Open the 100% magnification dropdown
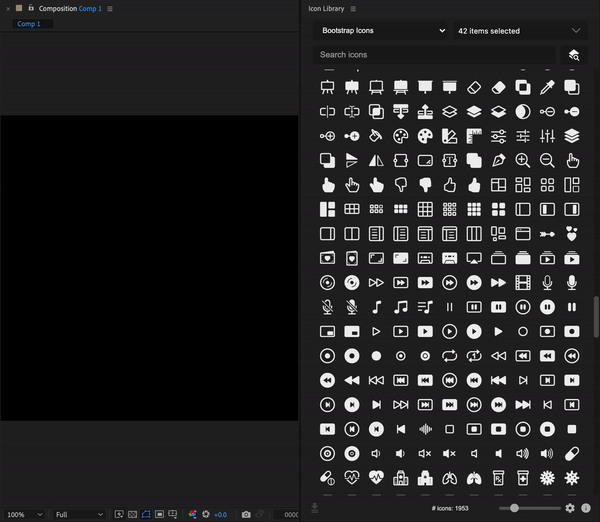The image size is (600, 522). pos(24,514)
